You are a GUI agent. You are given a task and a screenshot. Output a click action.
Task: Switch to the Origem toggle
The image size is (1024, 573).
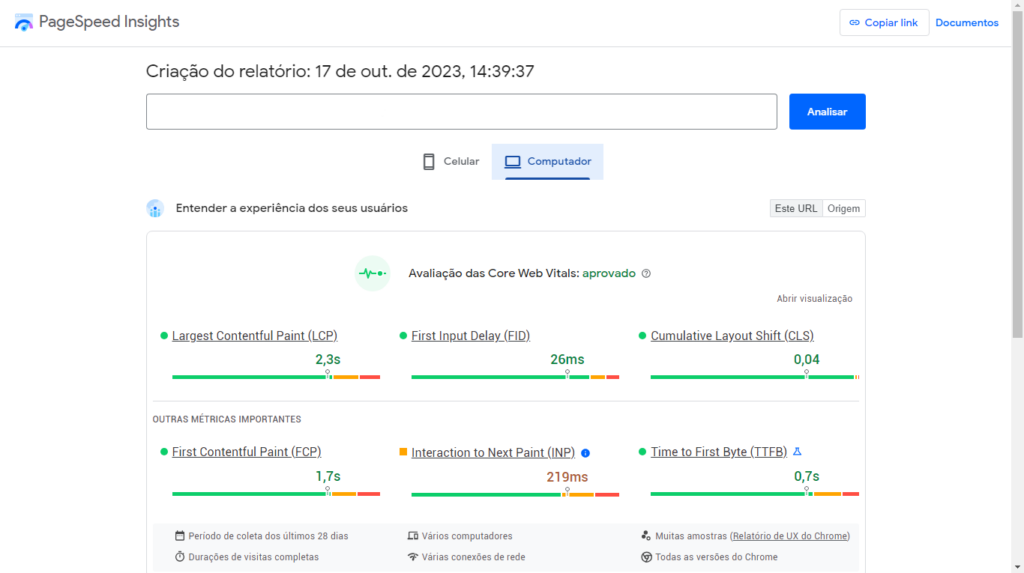point(844,208)
